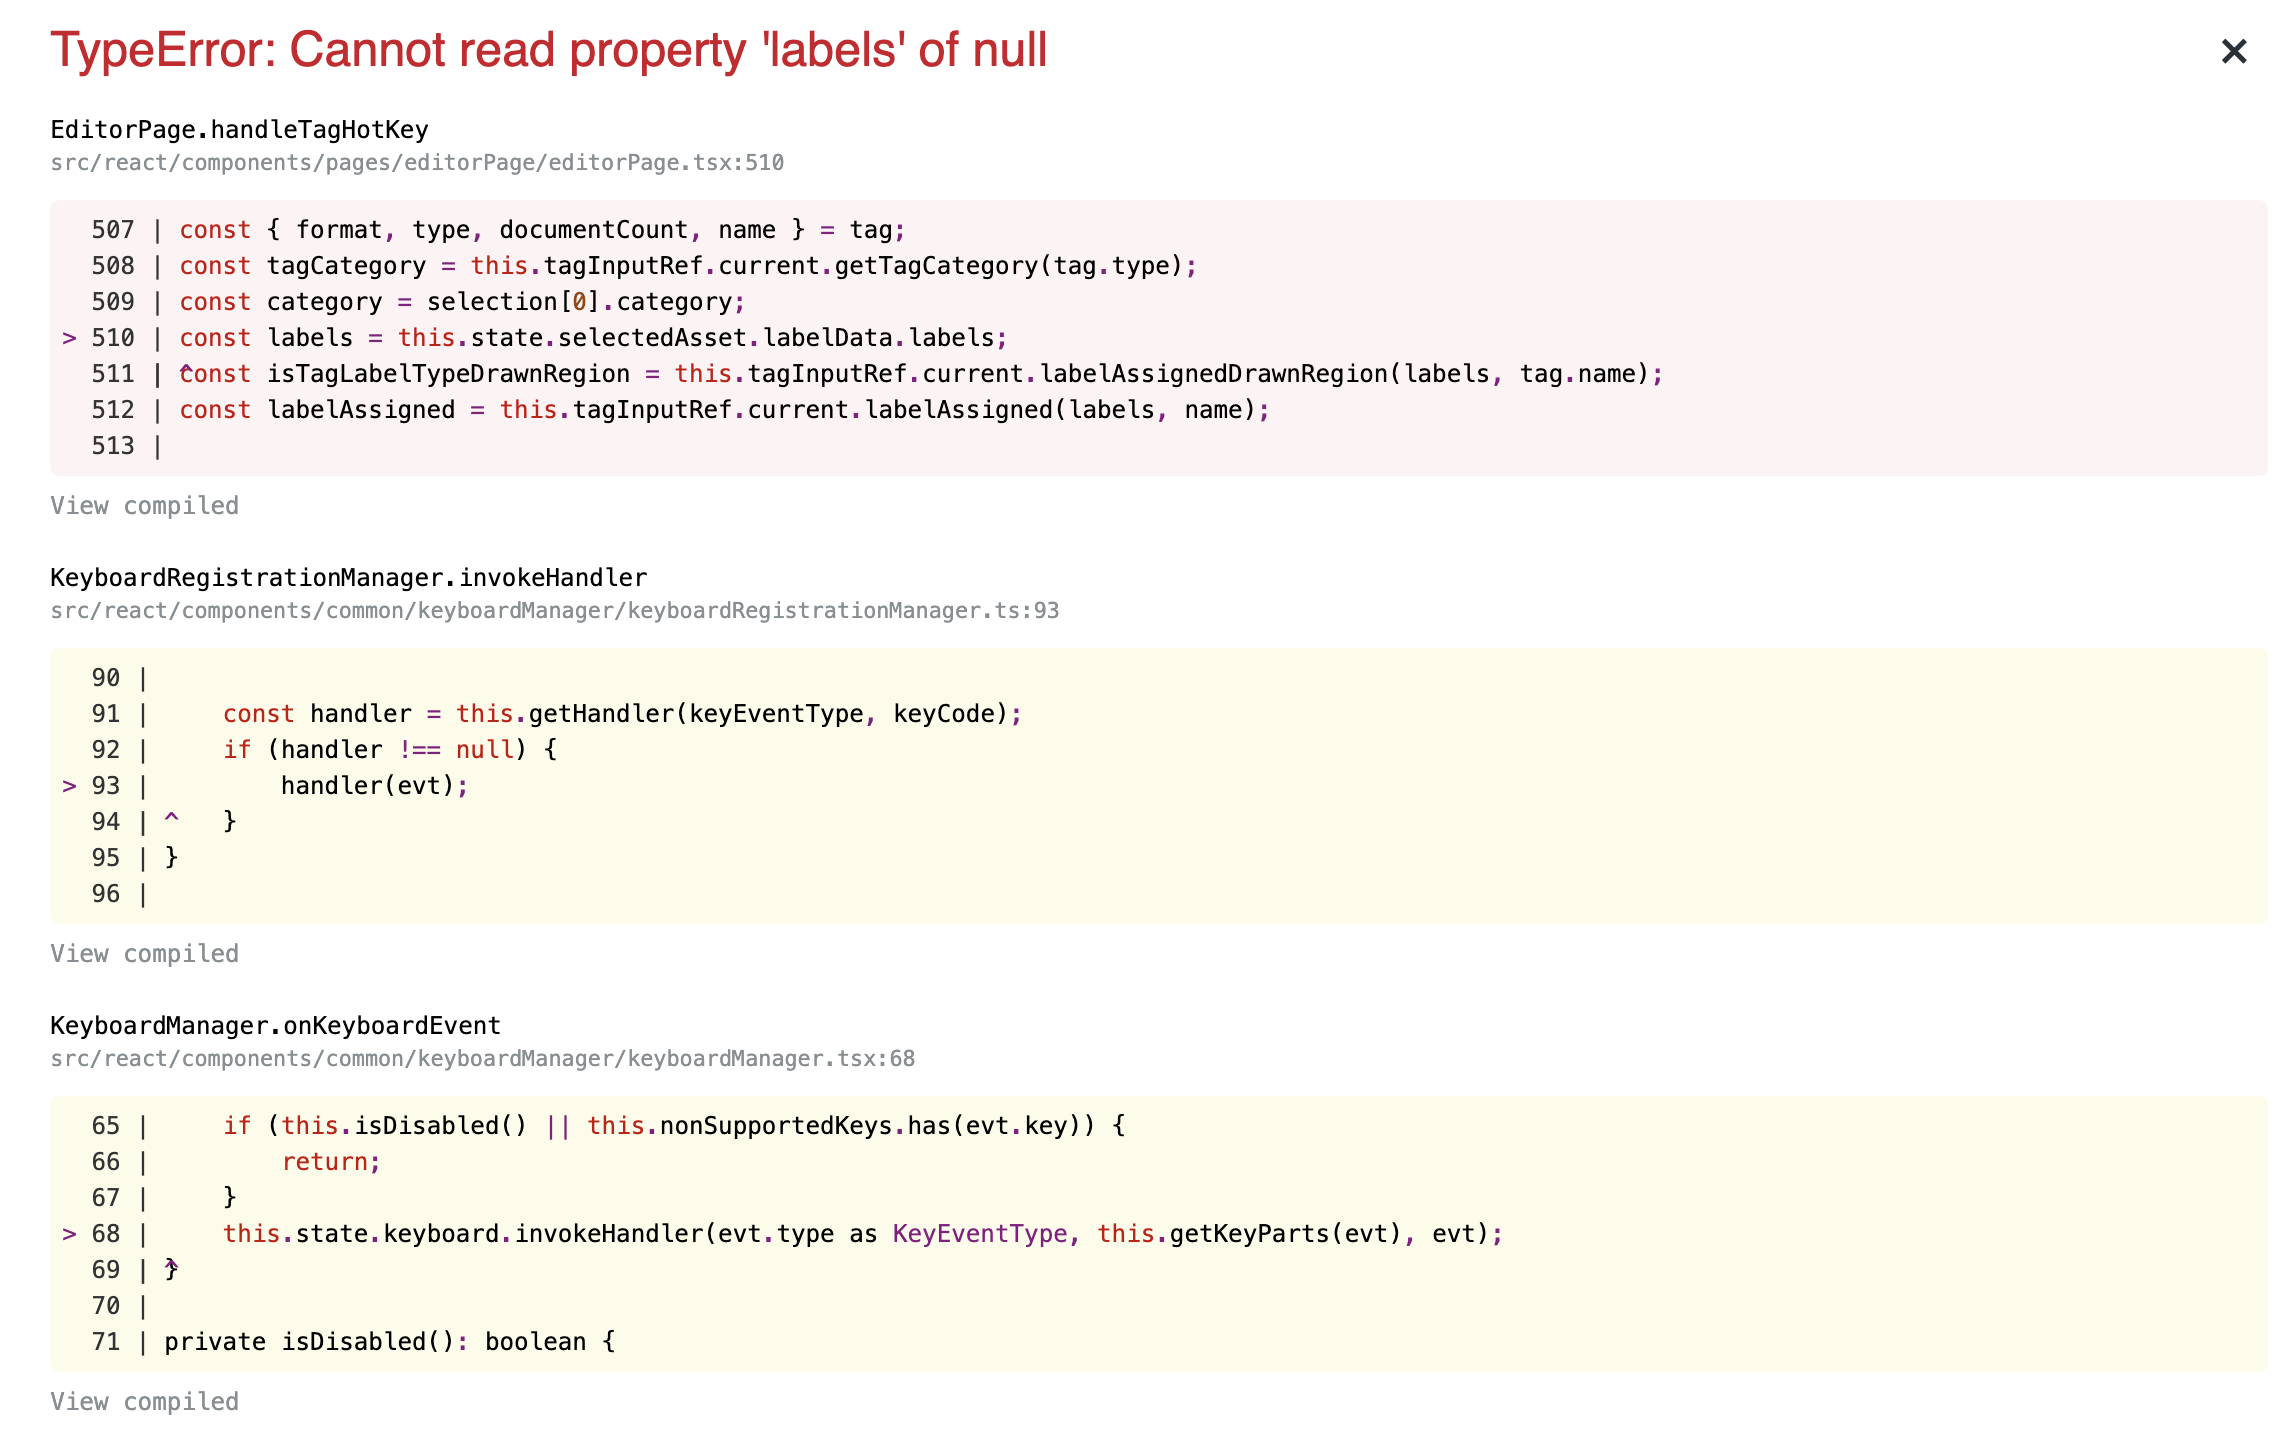Click the KeyboardManager.onKeyboardEvent frame title

point(275,1024)
